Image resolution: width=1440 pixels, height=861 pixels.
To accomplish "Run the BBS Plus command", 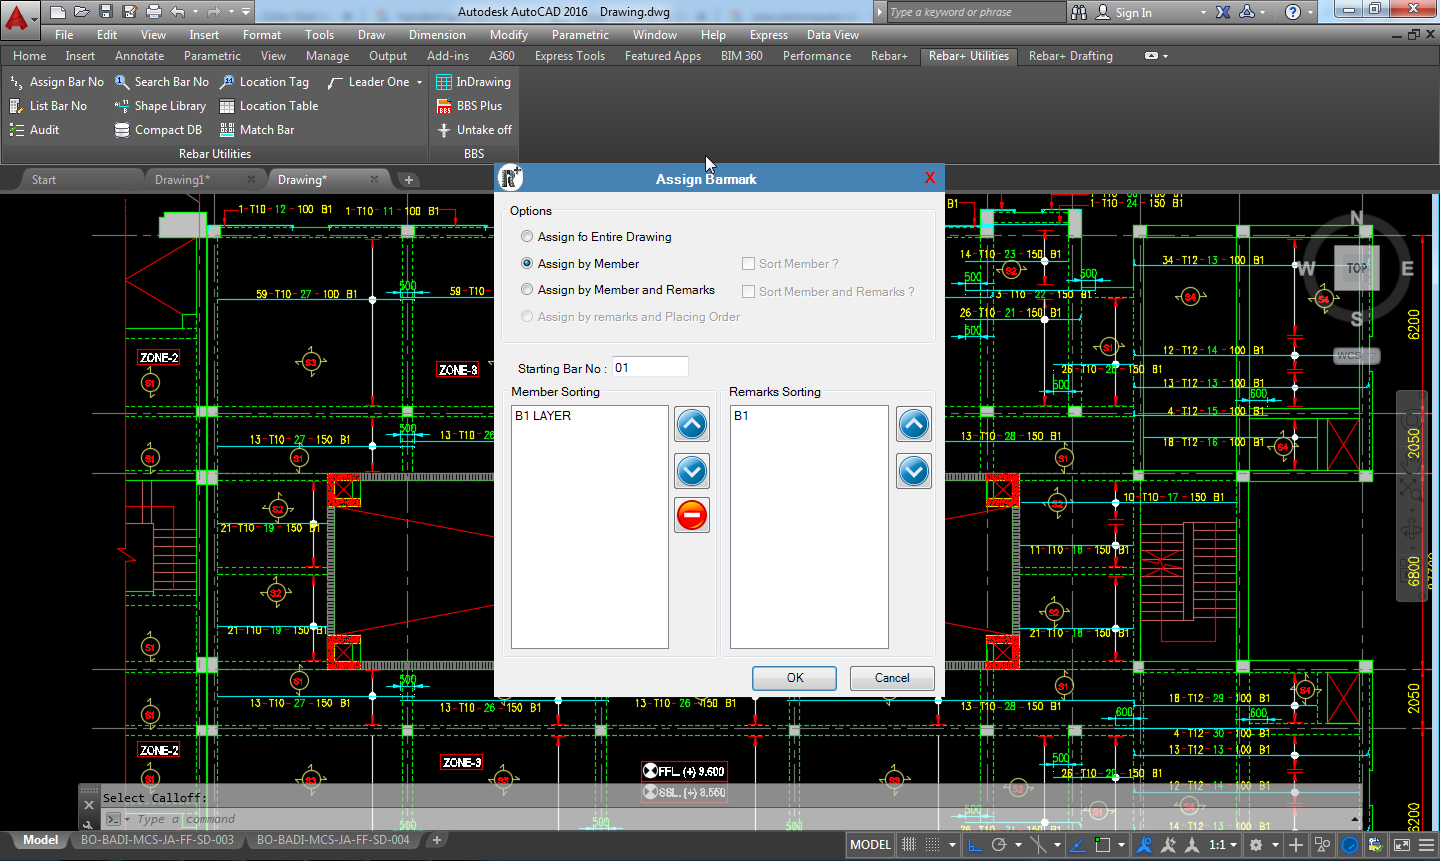I will coord(469,106).
